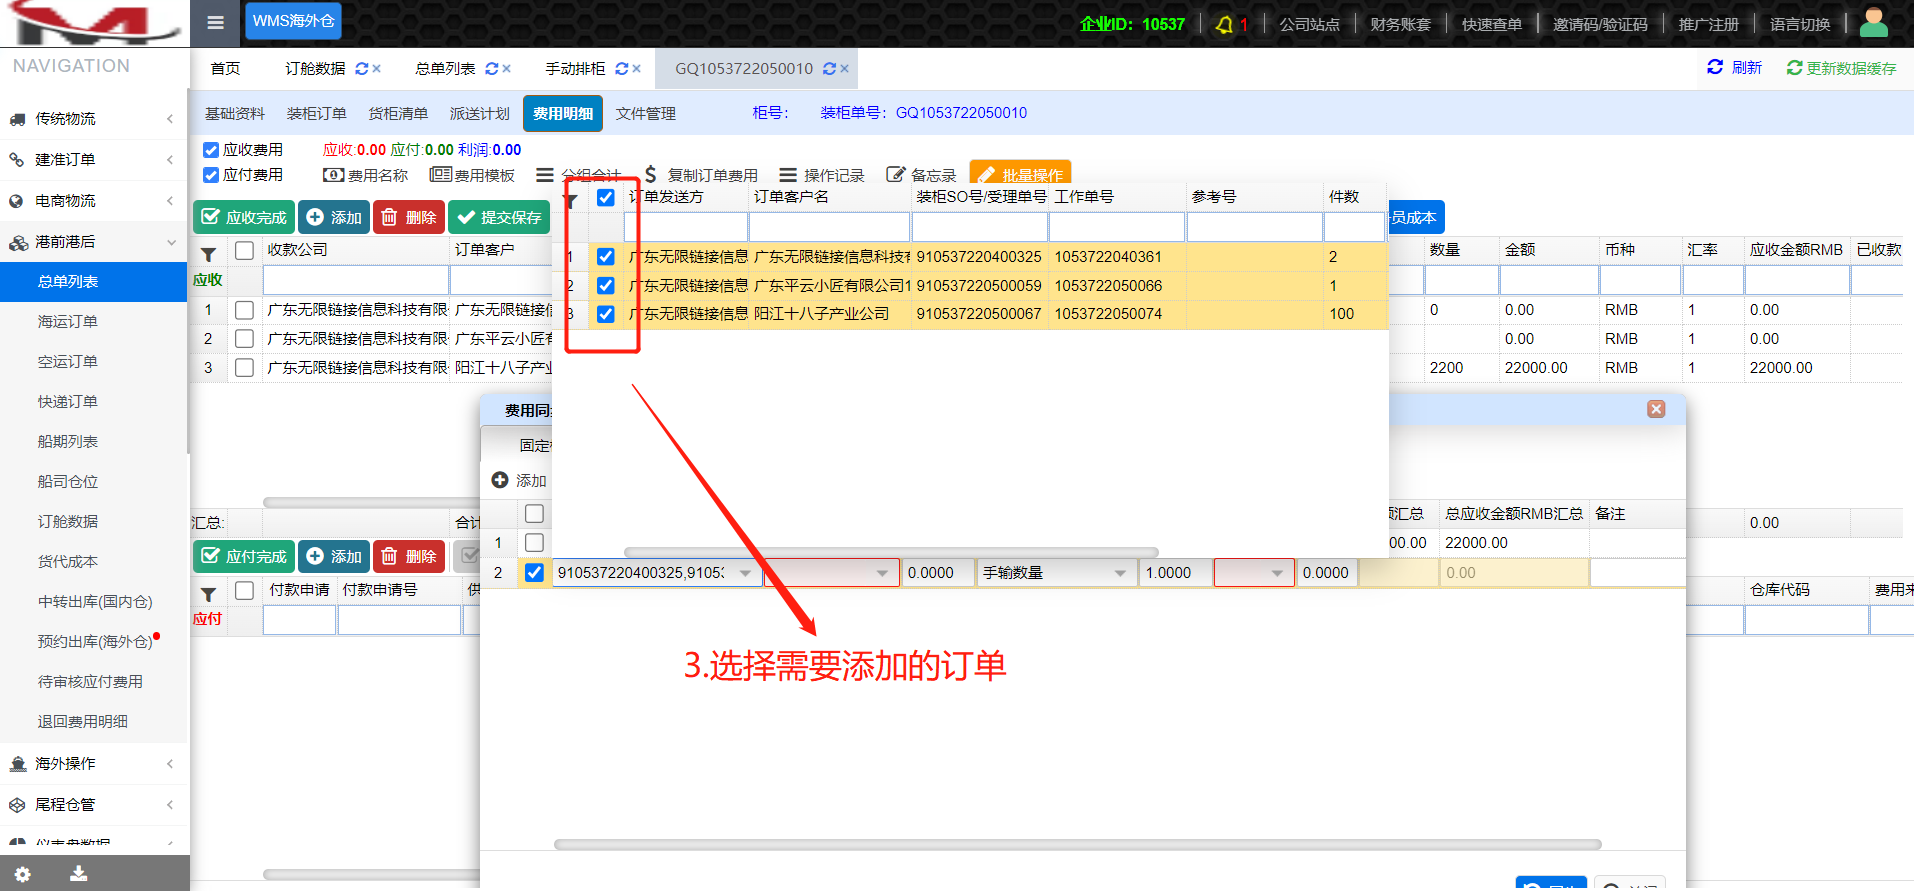Click 添加 plus icon inside the fee dialog

pos(500,480)
